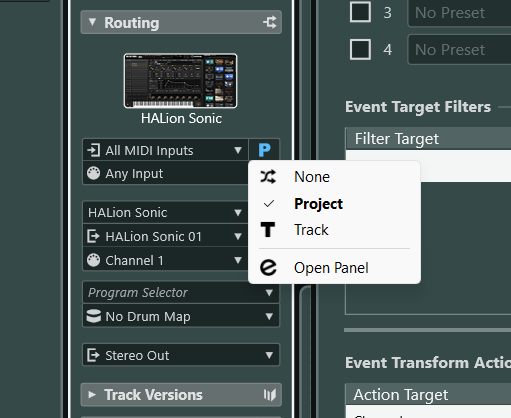Image resolution: width=511 pixels, height=418 pixels.
Task: Open the HALion Sonic 01 output dropdown
Action: click(165, 236)
